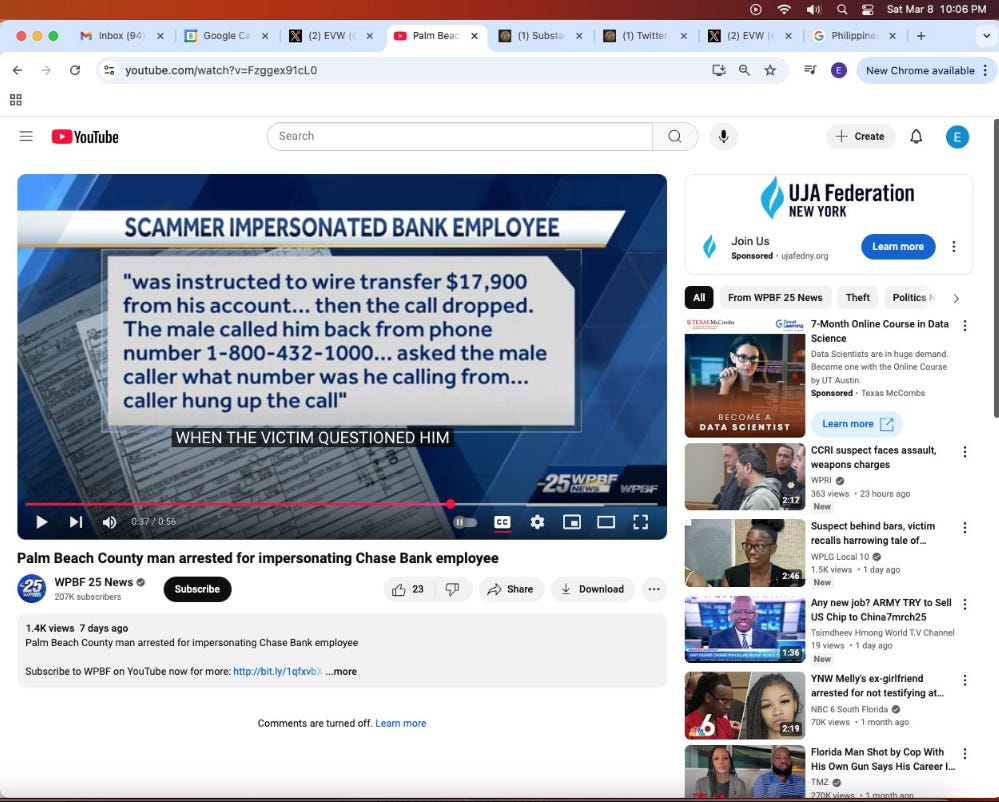Open tab search dropdown arrow
The image size is (999, 802).
(x=986, y=36)
